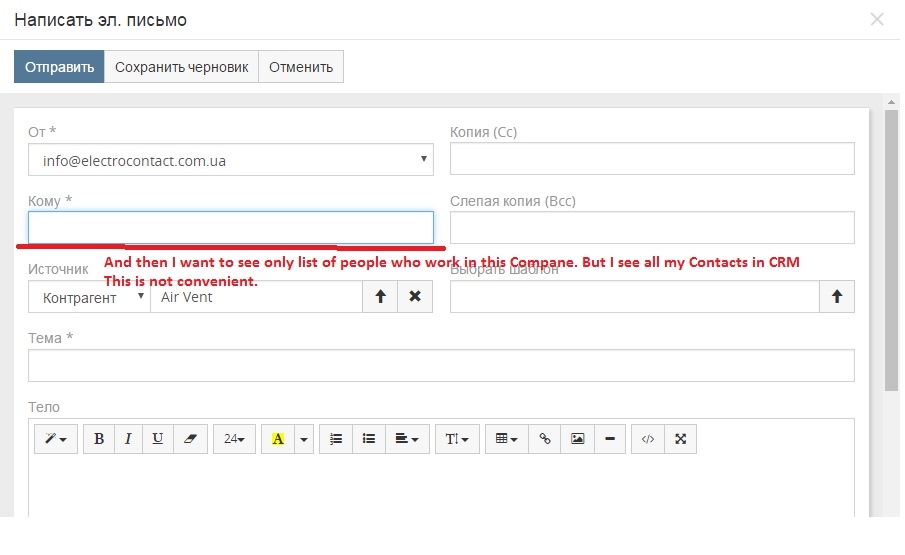
Task: Expand the font size 24 dropdown
Action: point(234,439)
